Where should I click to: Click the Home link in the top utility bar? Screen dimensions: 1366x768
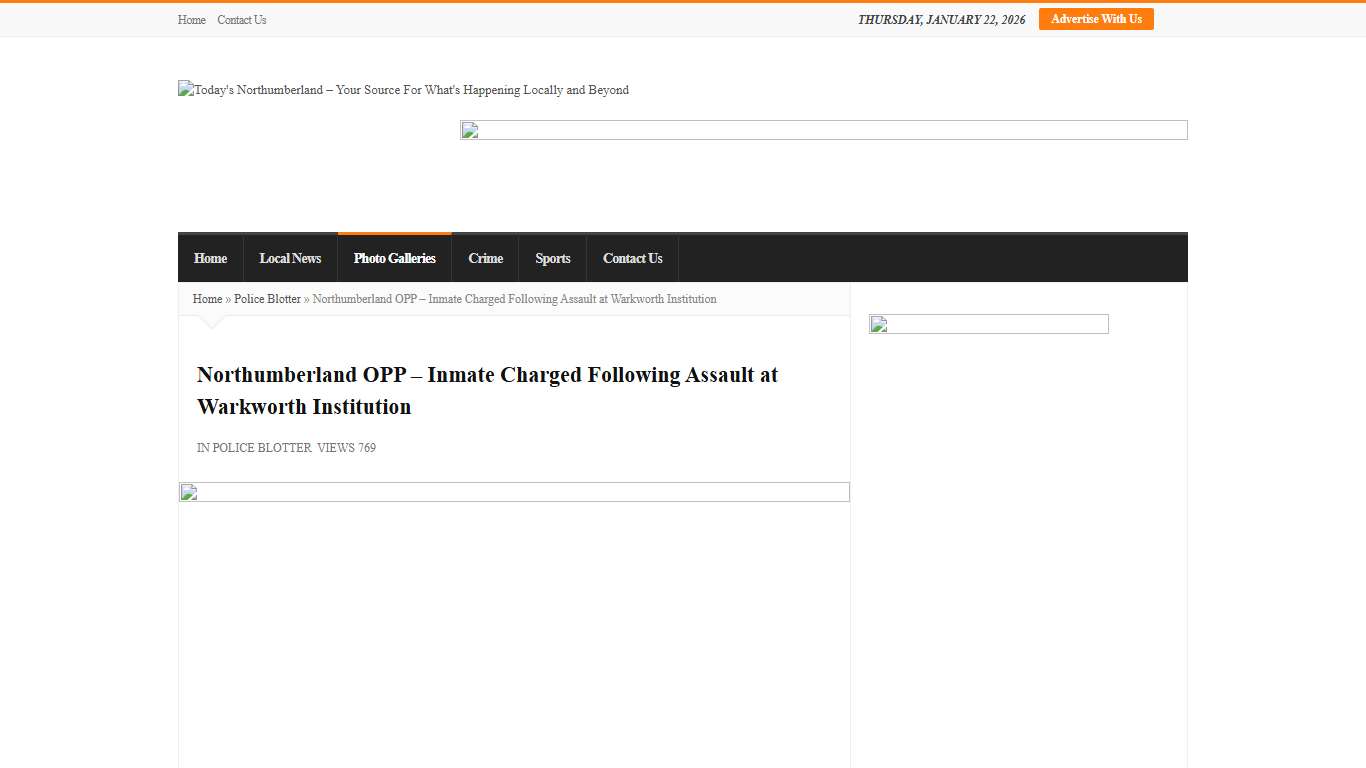pyautogui.click(x=191, y=20)
